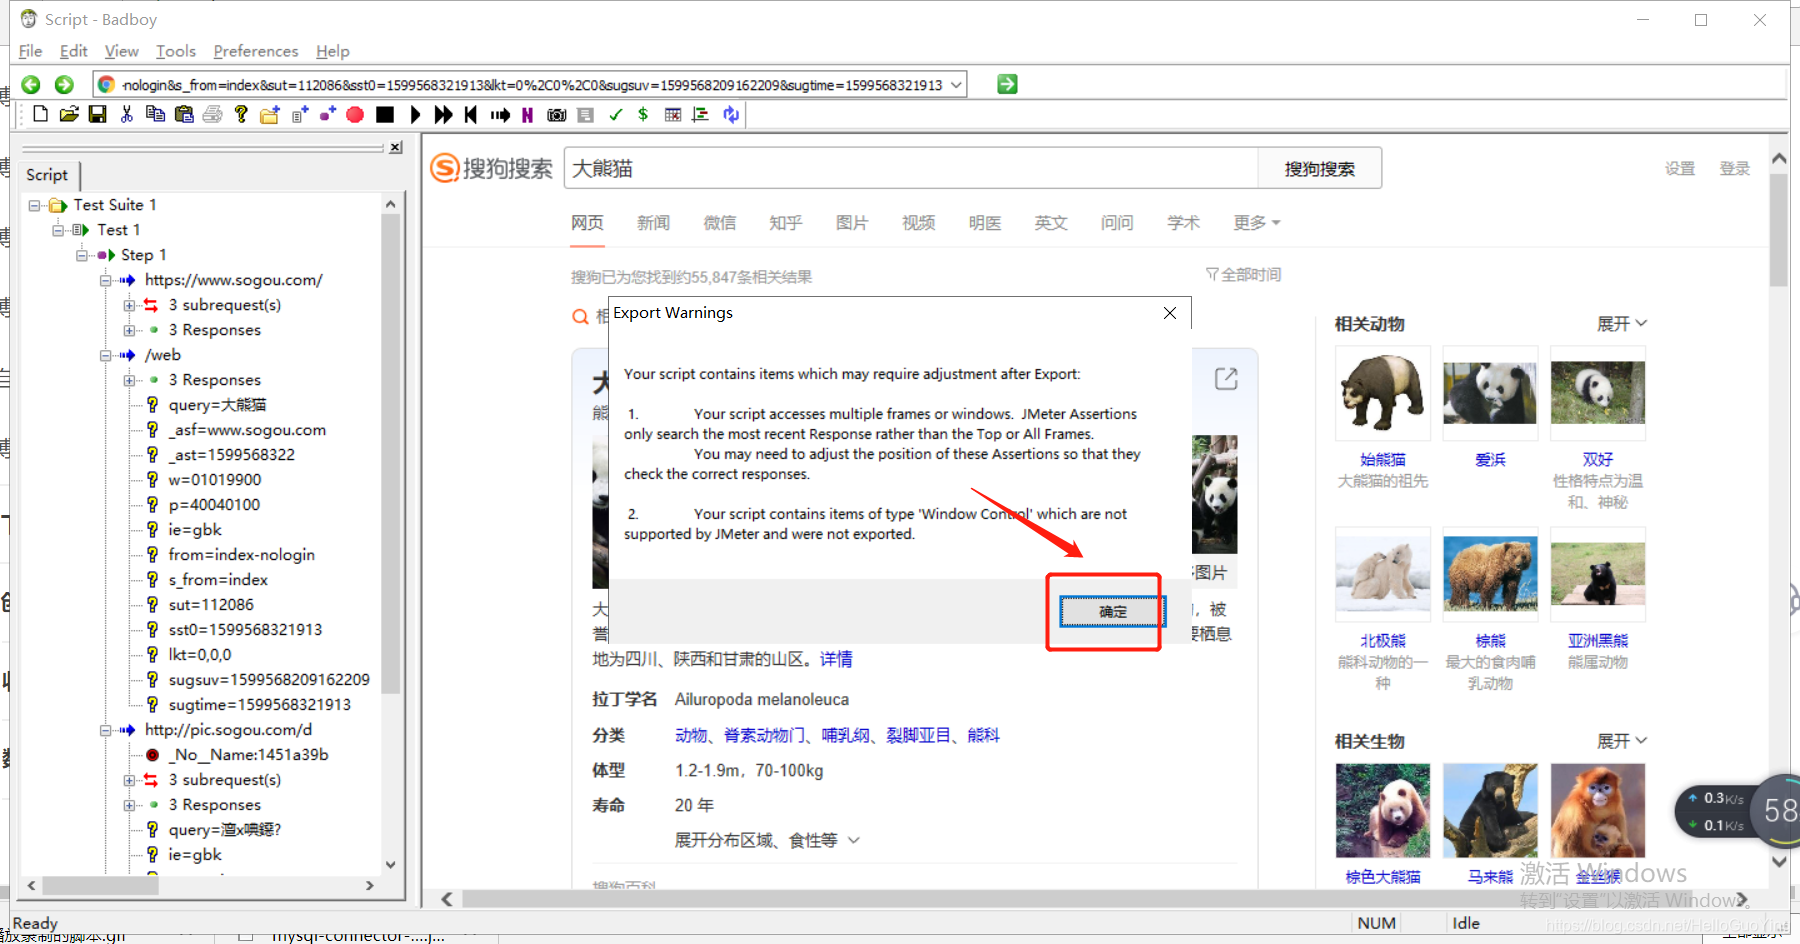
Task: Click the 设置 link at top right
Action: tap(1680, 168)
